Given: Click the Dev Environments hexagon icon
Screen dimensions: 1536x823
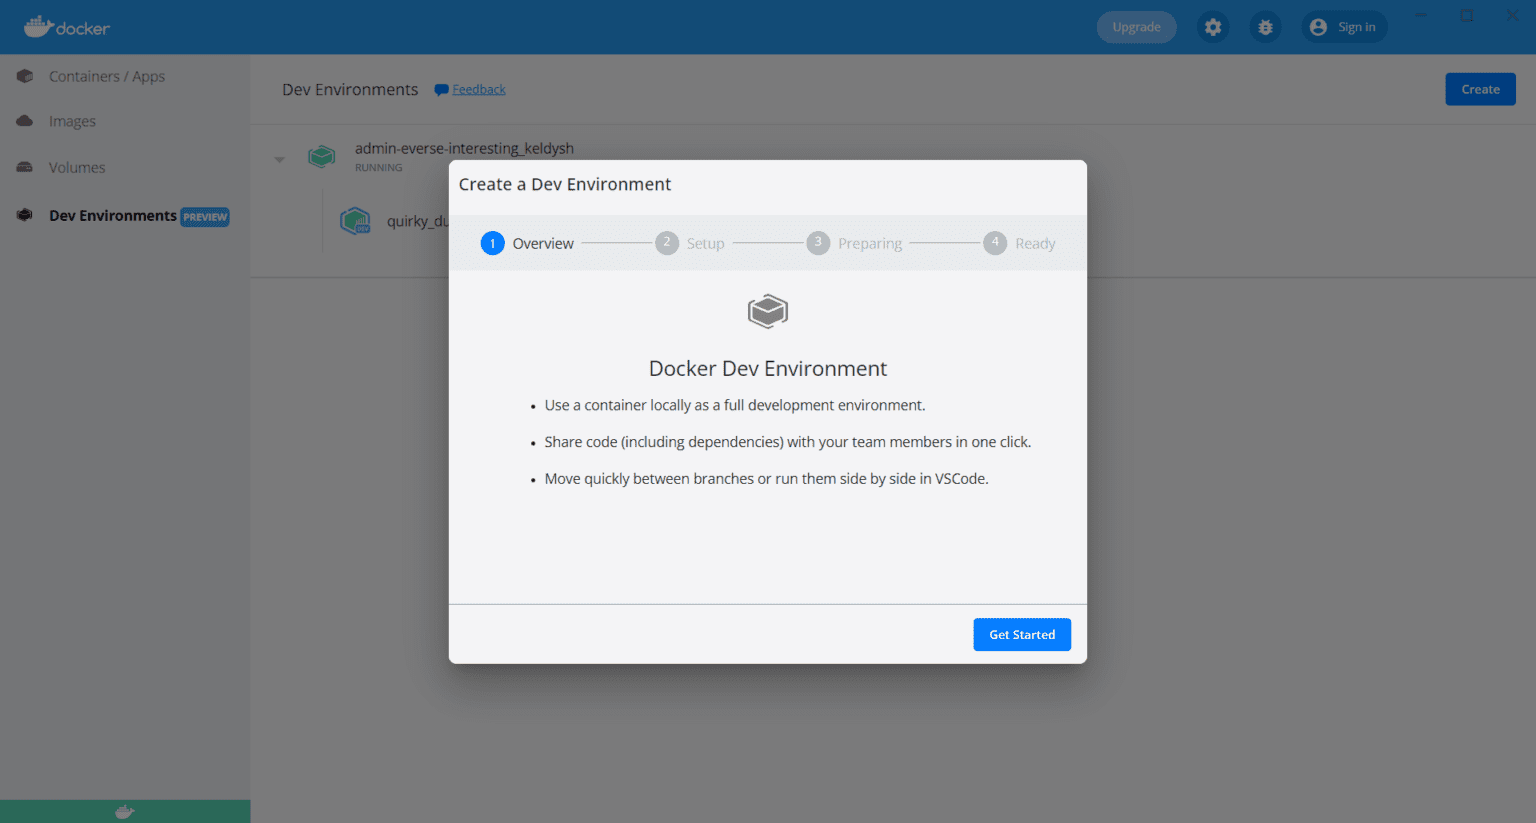Looking at the screenshot, I should coord(23,215).
